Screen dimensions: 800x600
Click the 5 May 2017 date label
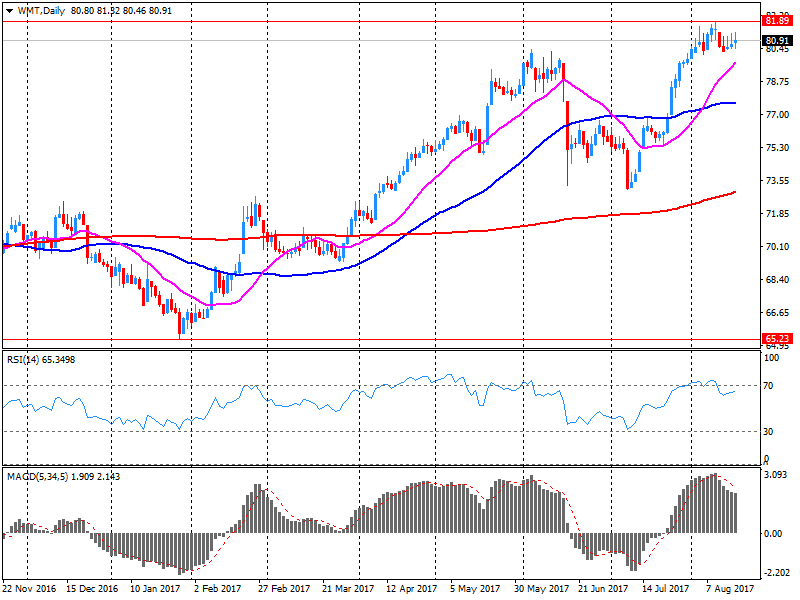(x=474, y=588)
